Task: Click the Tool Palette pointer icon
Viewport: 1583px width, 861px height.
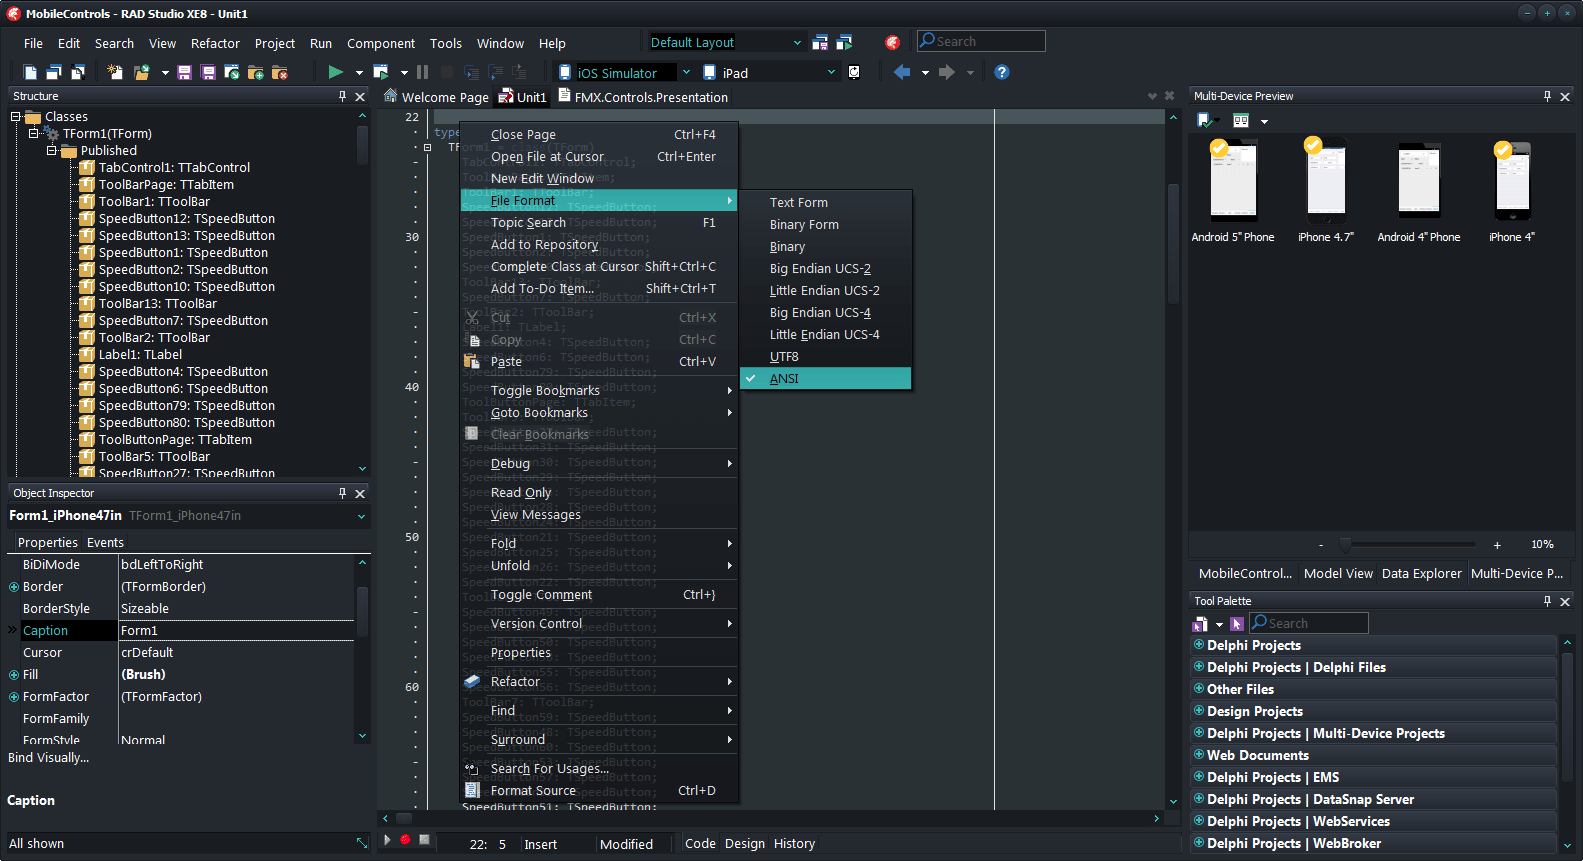Action: pos(1237,624)
